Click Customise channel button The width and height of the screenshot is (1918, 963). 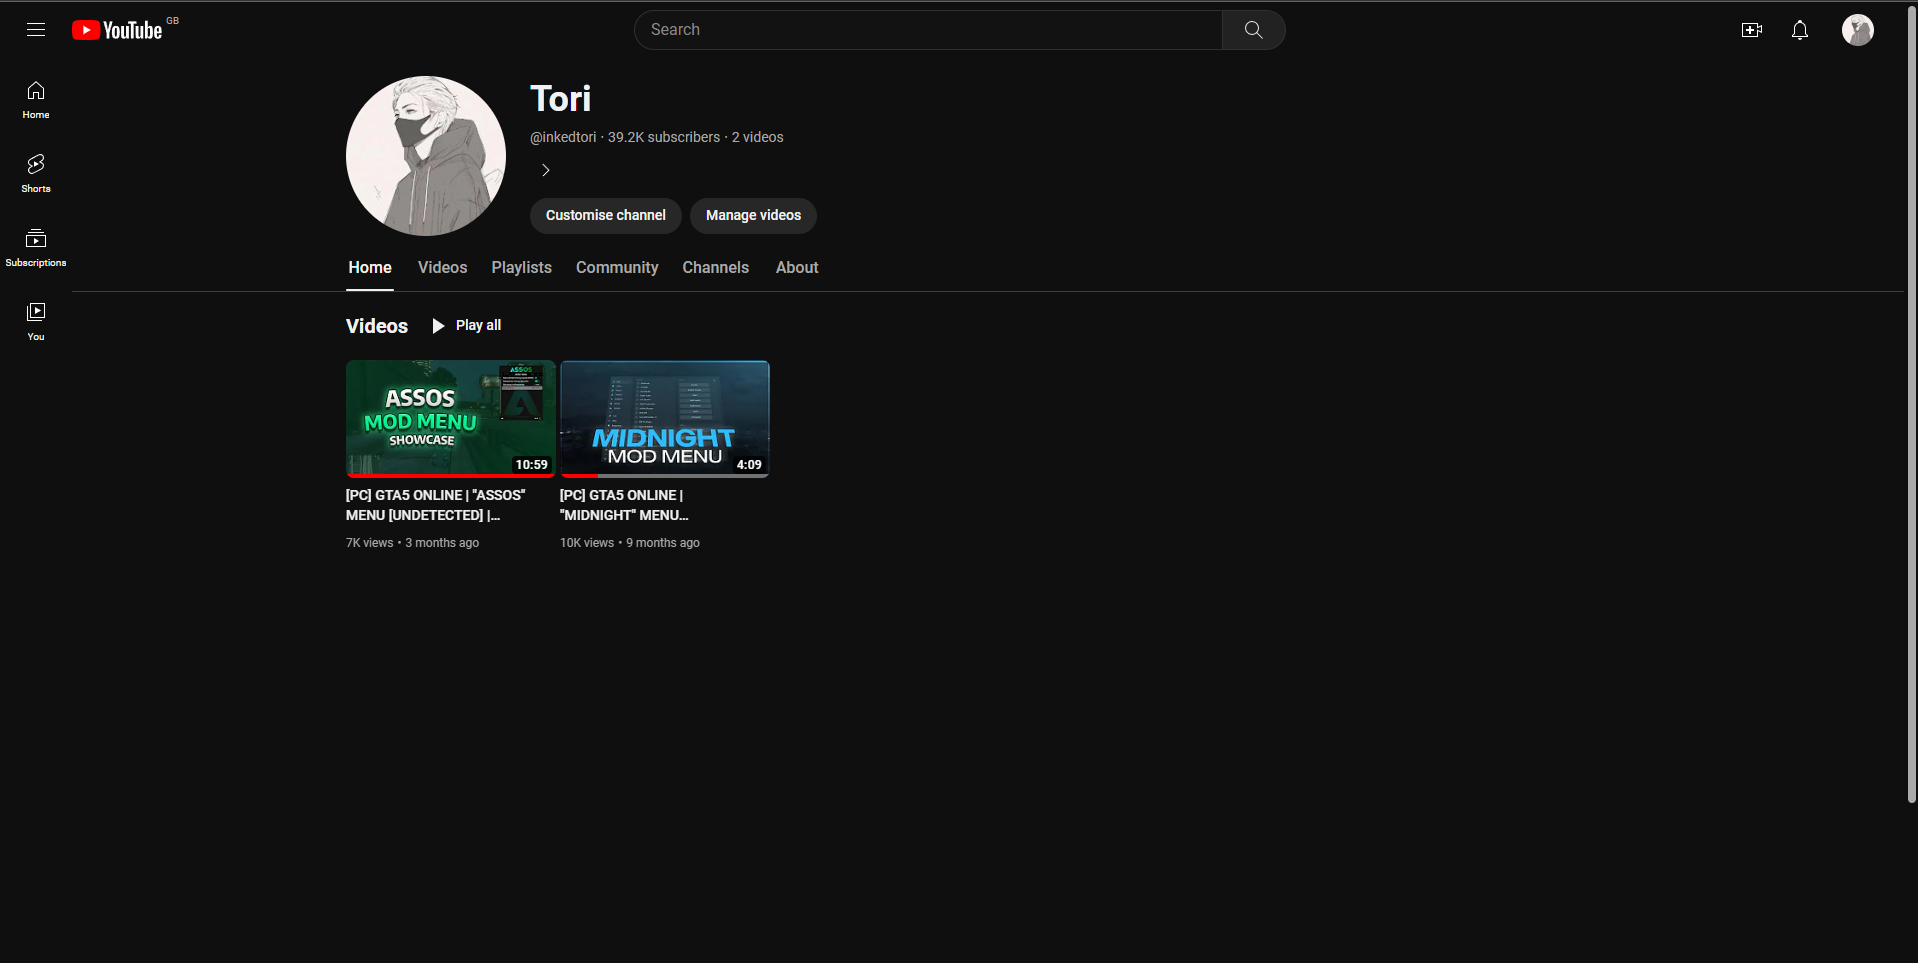[606, 215]
